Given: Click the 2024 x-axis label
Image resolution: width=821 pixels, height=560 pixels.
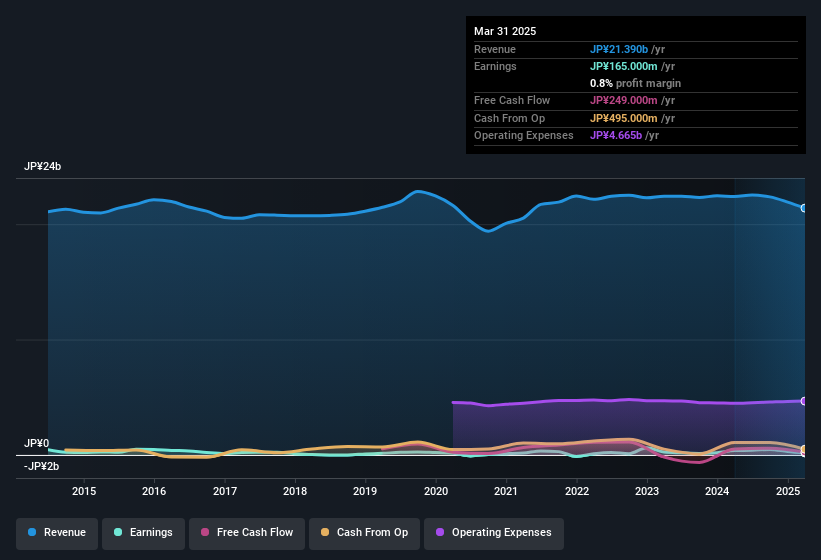Looking at the screenshot, I should coord(717,491).
